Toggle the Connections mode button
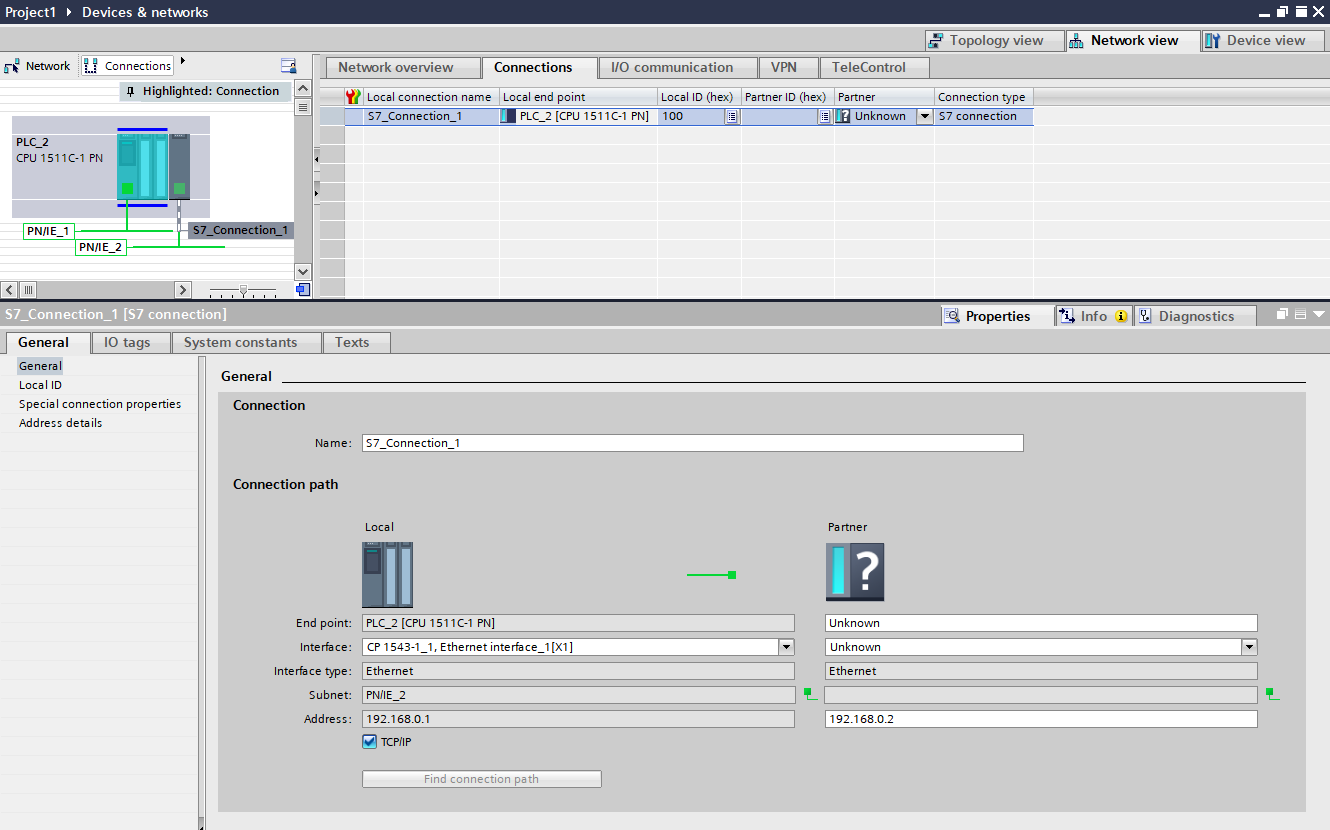The height and width of the screenshot is (830, 1330). [127, 66]
